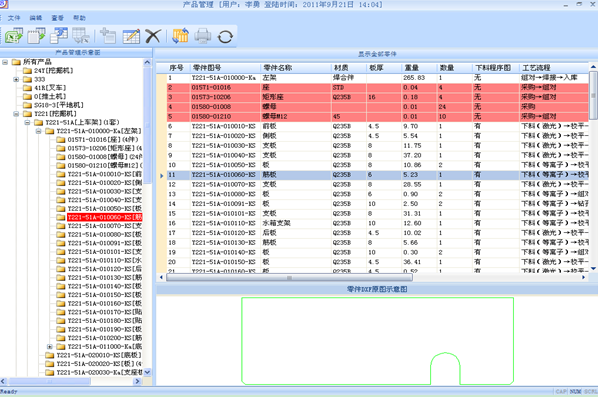Click the row indicator arrow beside row 11

pyautogui.click(x=161, y=175)
